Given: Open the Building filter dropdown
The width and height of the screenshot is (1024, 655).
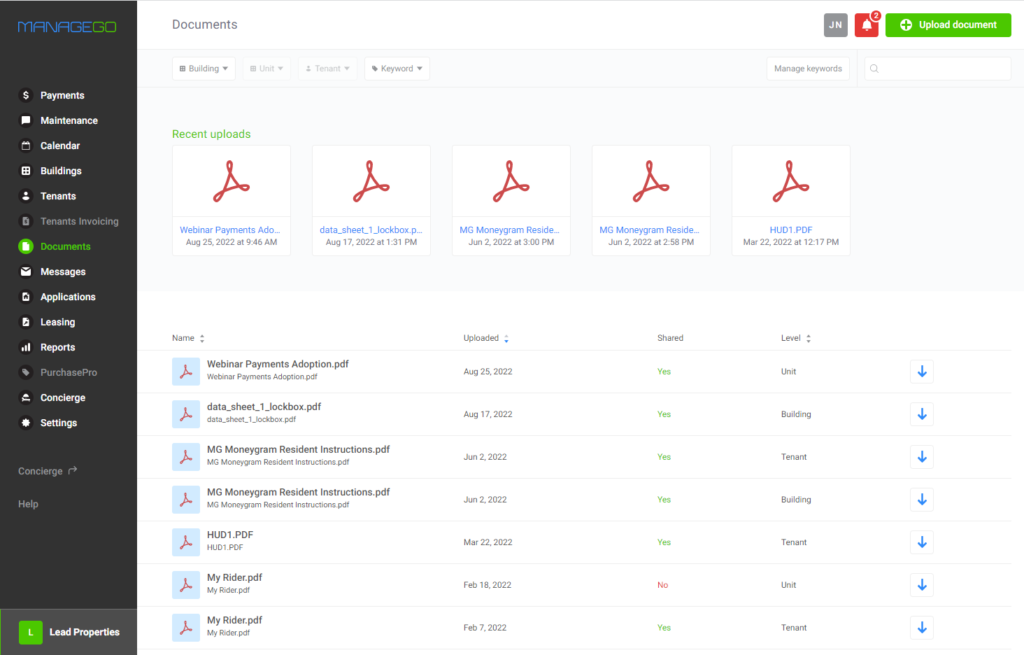Looking at the screenshot, I should click(x=203, y=68).
